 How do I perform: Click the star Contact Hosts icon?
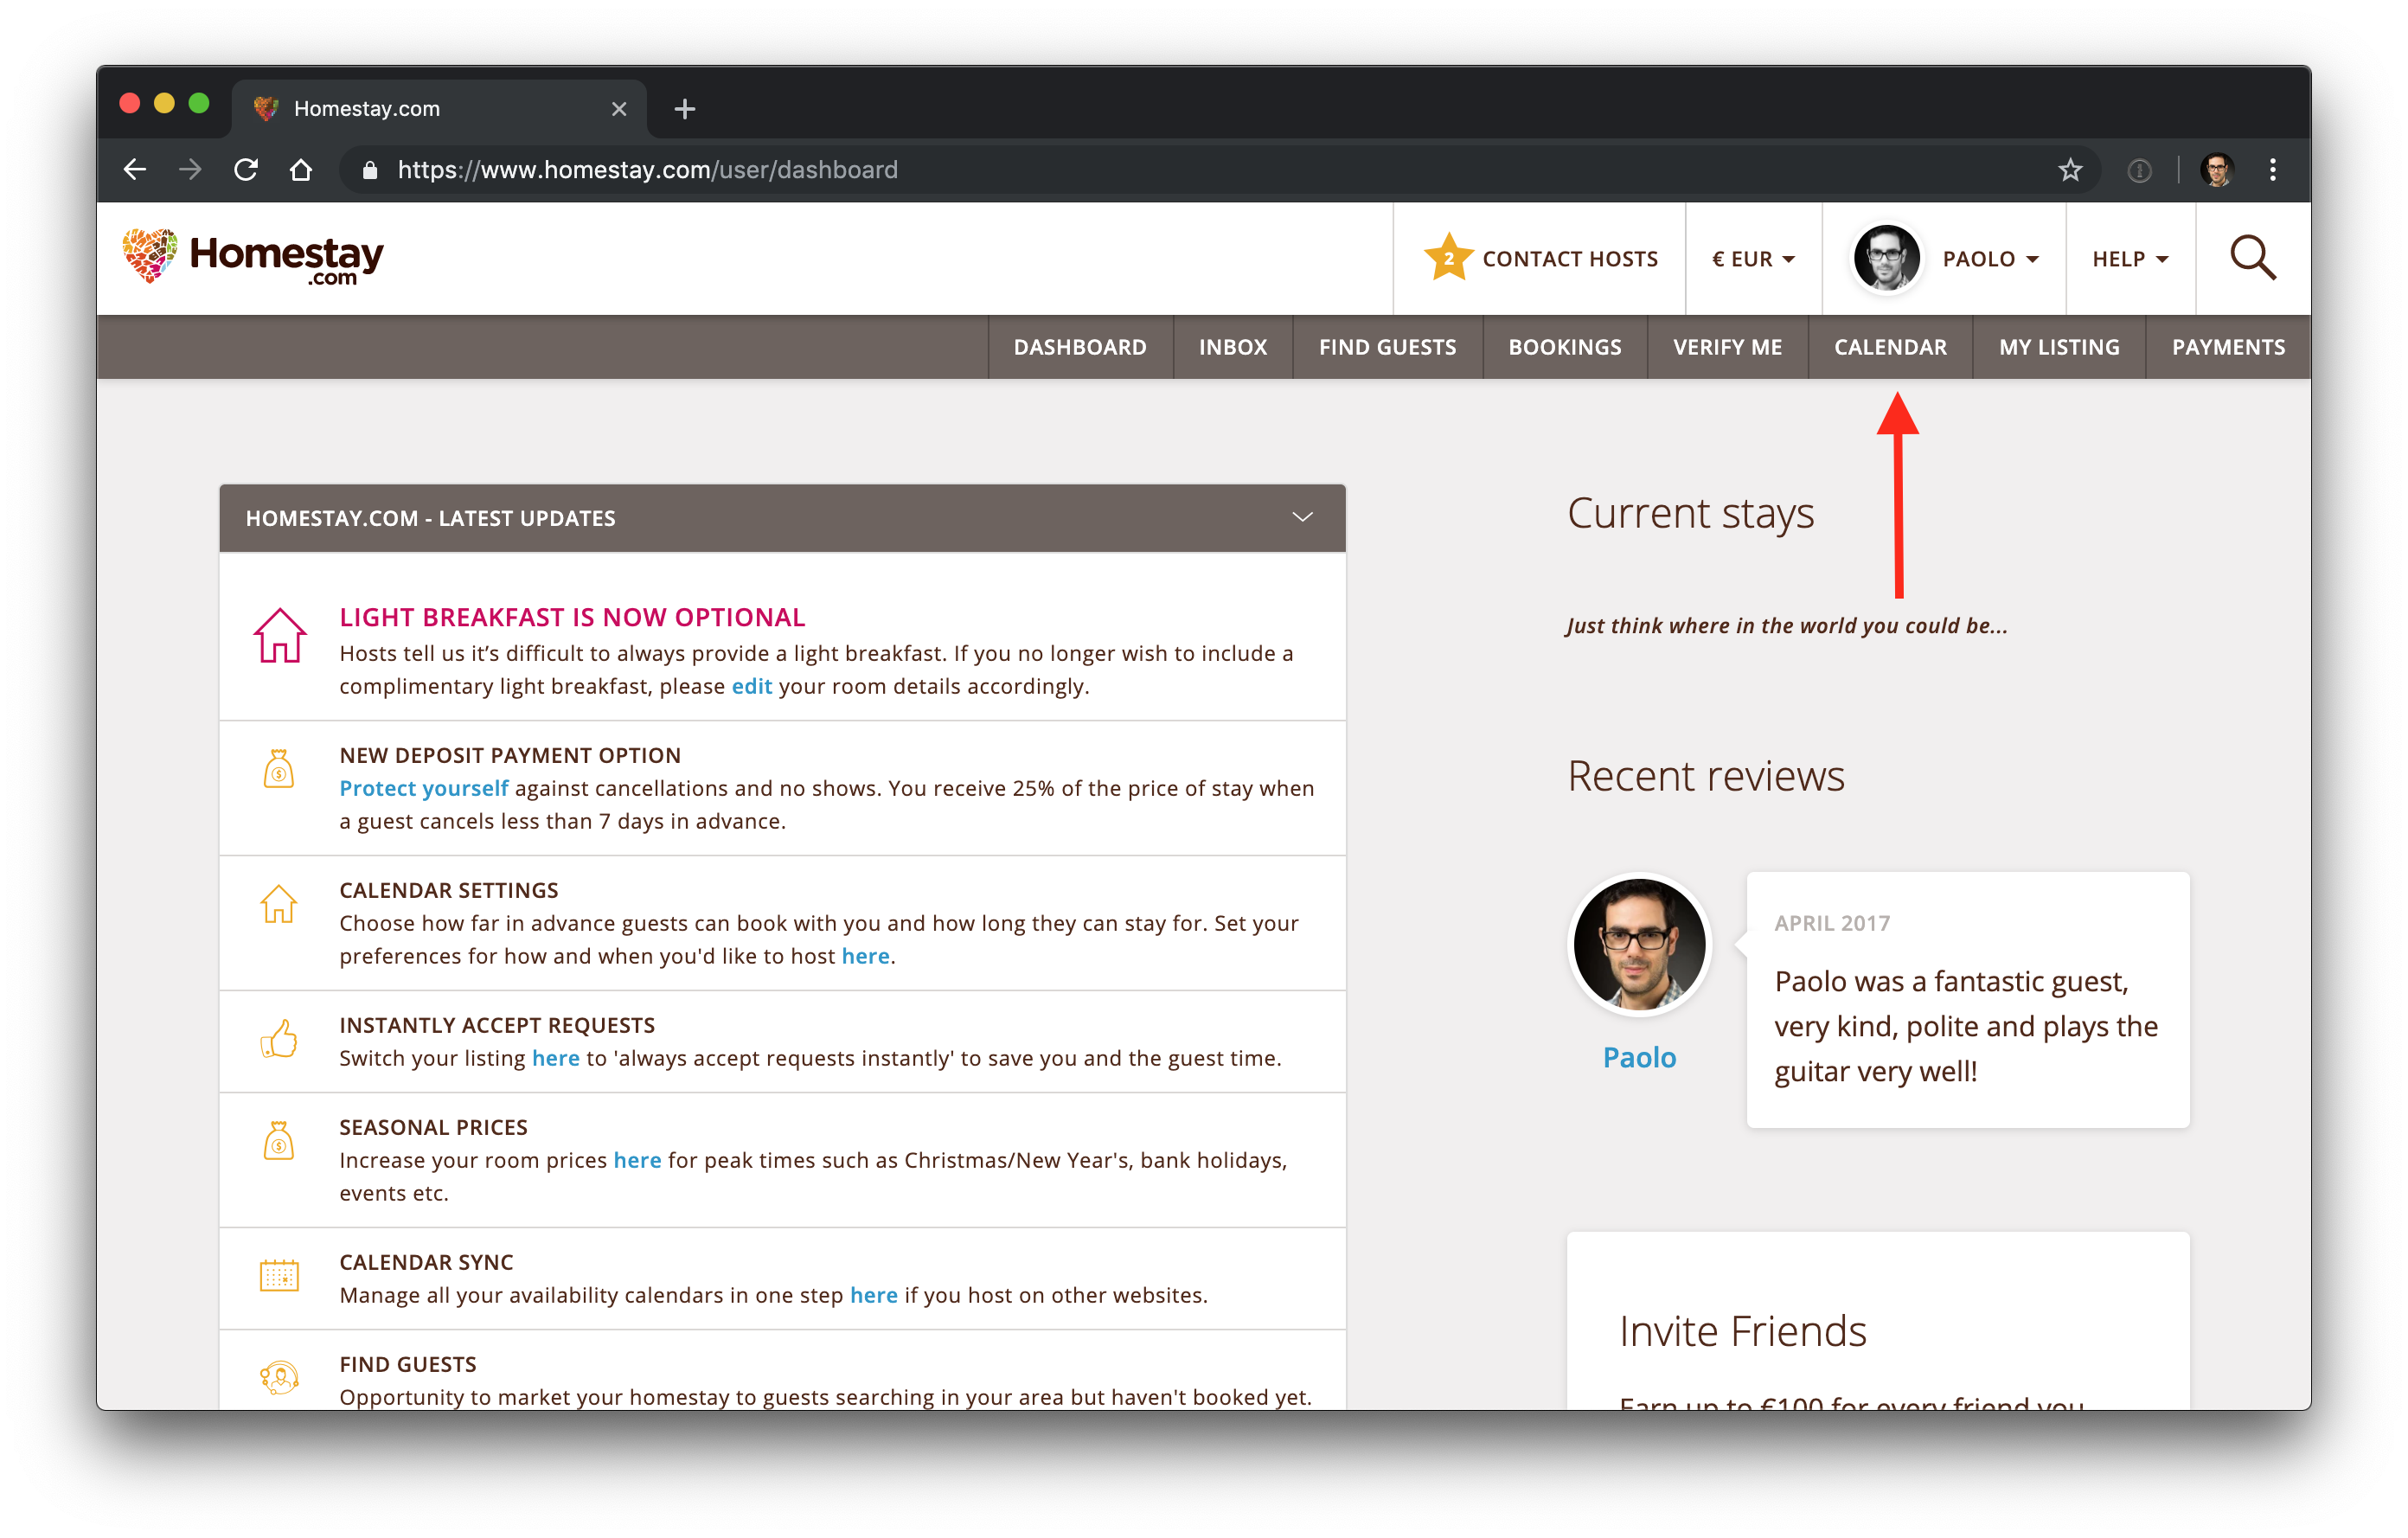coord(1446,258)
